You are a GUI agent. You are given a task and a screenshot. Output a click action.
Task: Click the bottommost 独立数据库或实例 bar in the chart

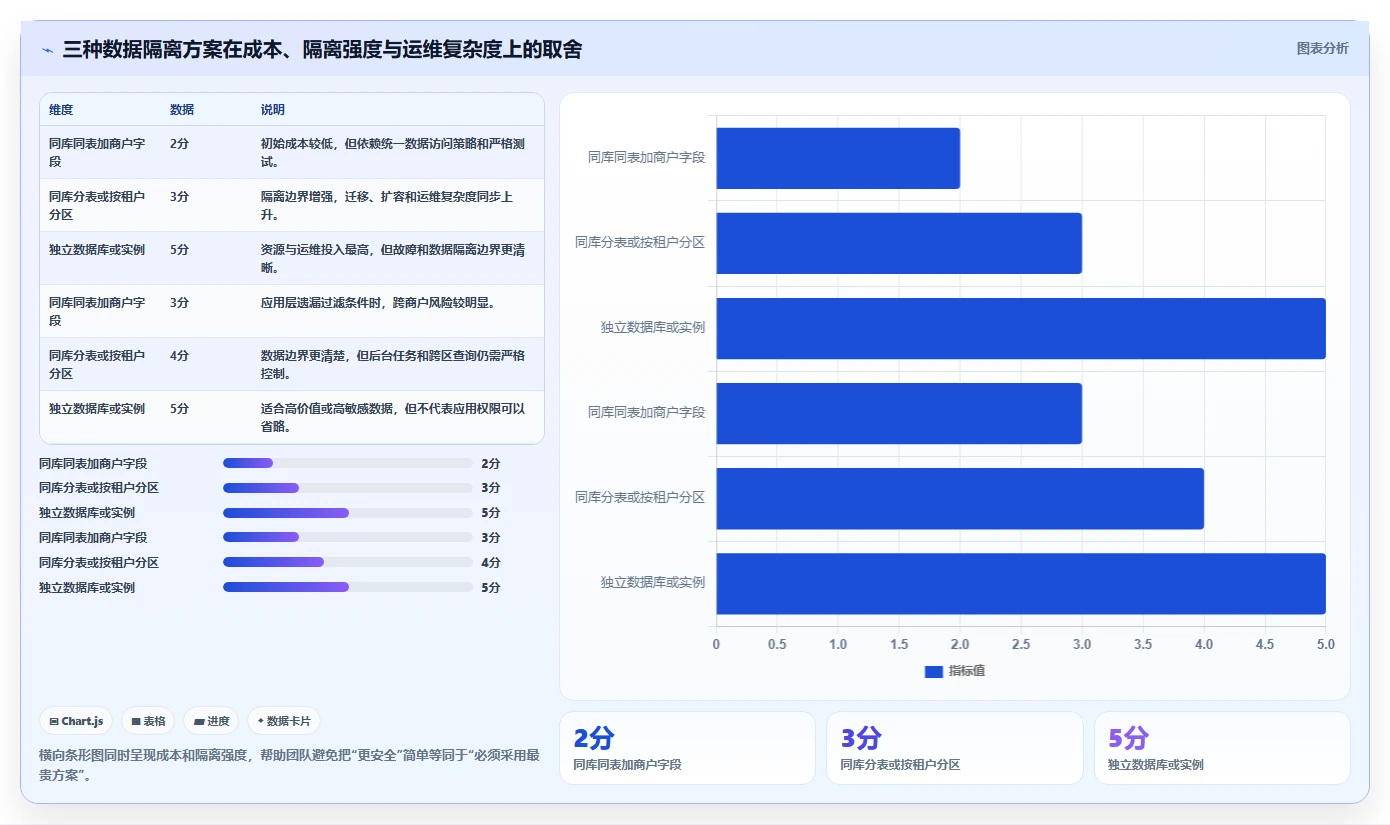pos(1021,583)
